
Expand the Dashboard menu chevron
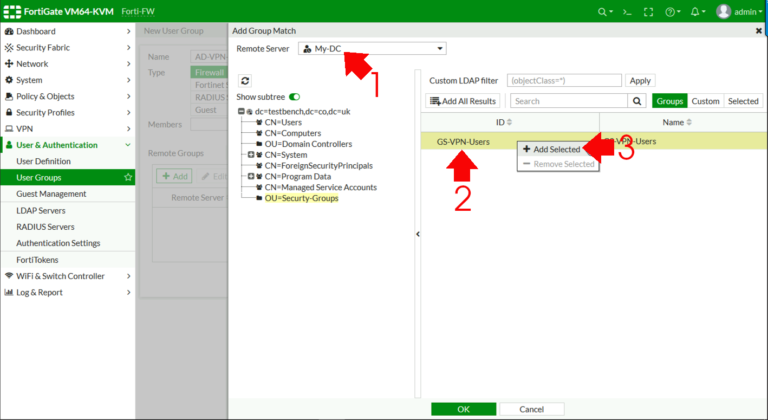128,31
